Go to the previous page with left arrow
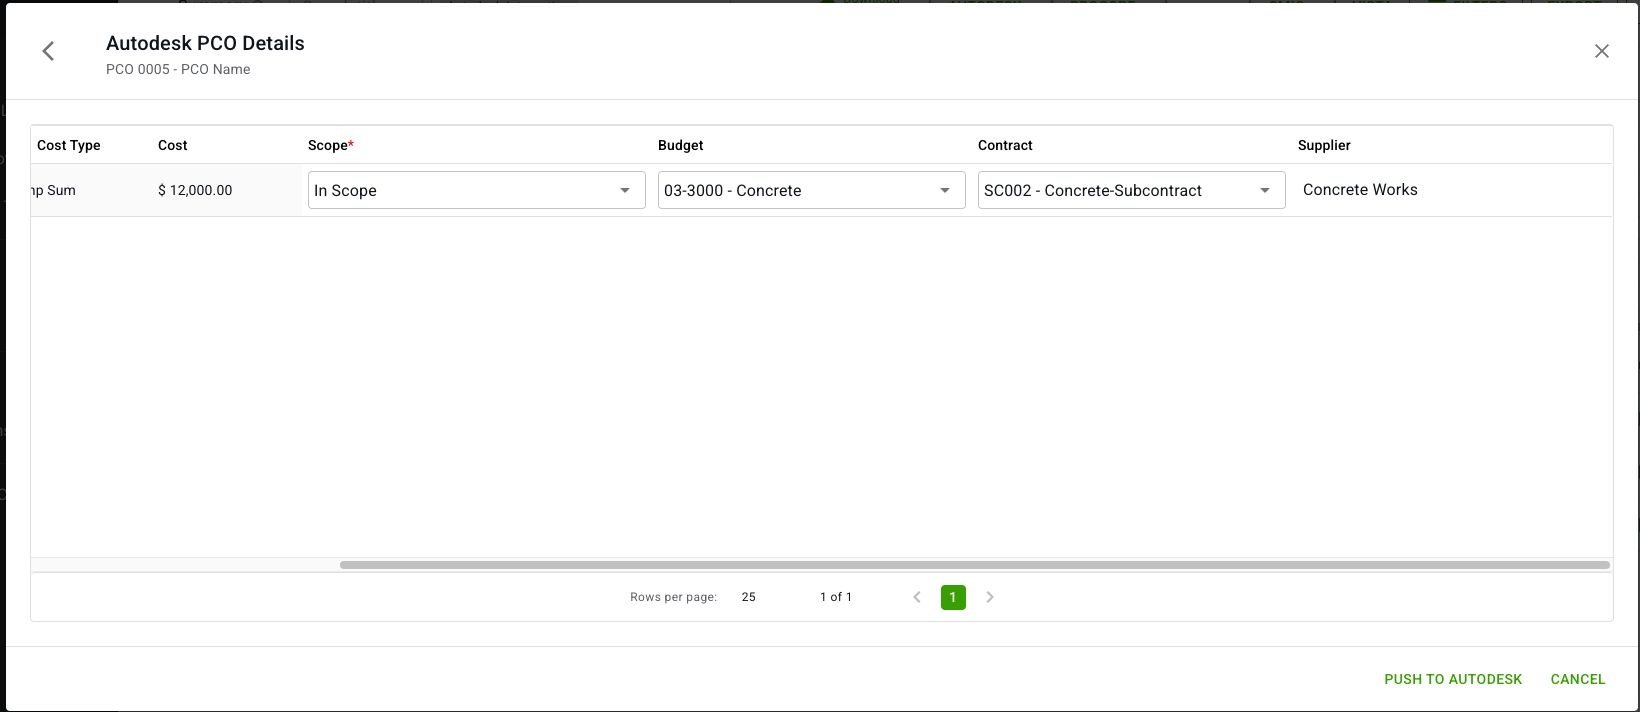The image size is (1640, 712). [x=917, y=597]
